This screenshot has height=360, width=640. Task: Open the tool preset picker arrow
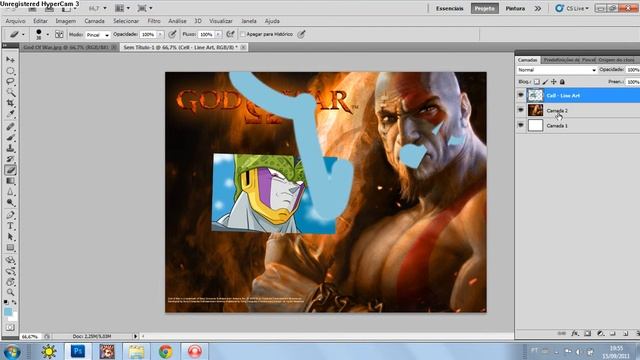23,35
